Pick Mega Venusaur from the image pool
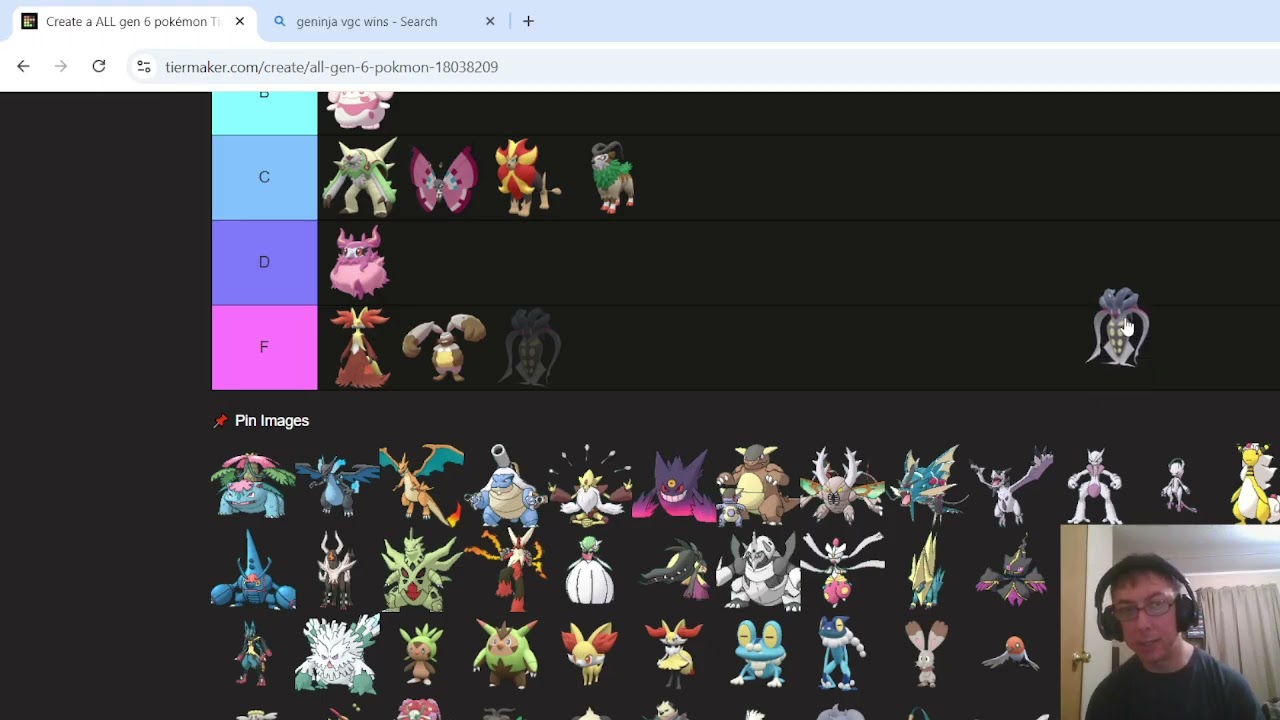 (x=253, y=485)
